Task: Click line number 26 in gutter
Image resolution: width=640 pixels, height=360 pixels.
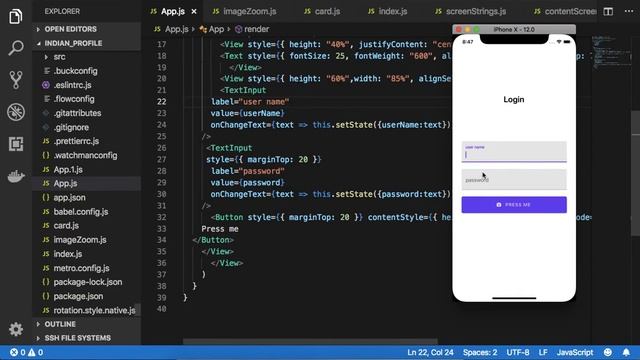Action: 162,148
